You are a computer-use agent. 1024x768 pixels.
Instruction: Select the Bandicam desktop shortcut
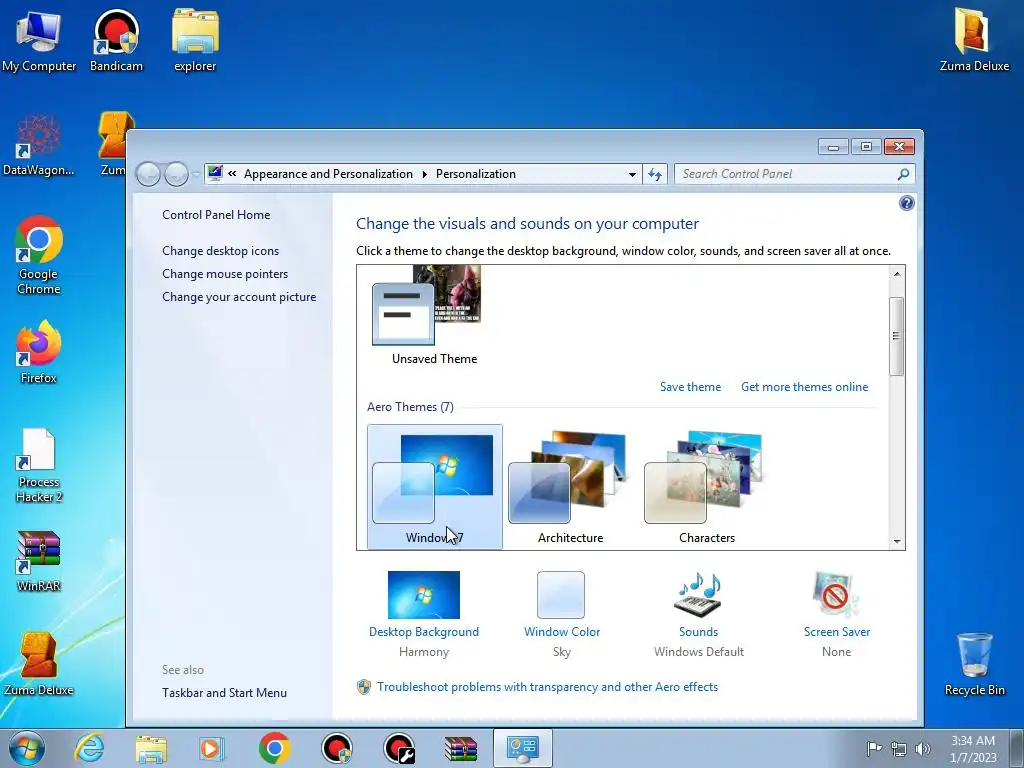116,40
